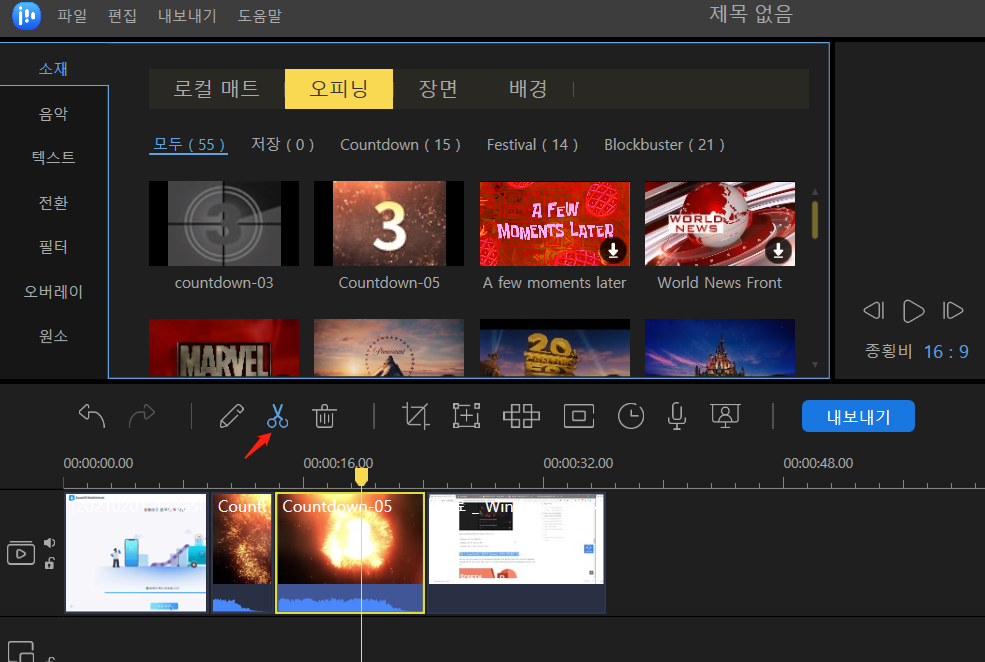
Task: Open the Crop tool
Action: [x=416, y=416]
